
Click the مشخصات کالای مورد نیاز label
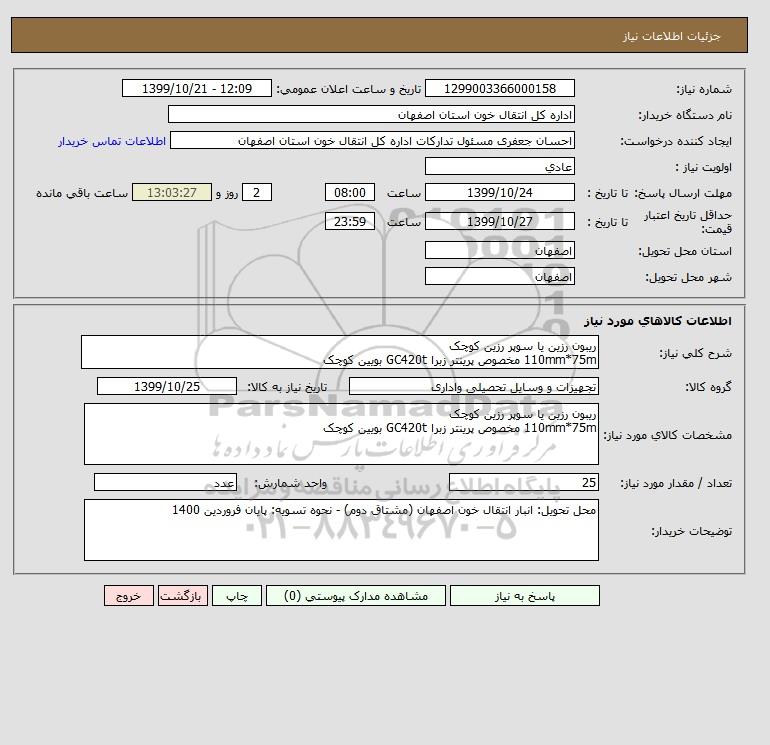point(667,435)
